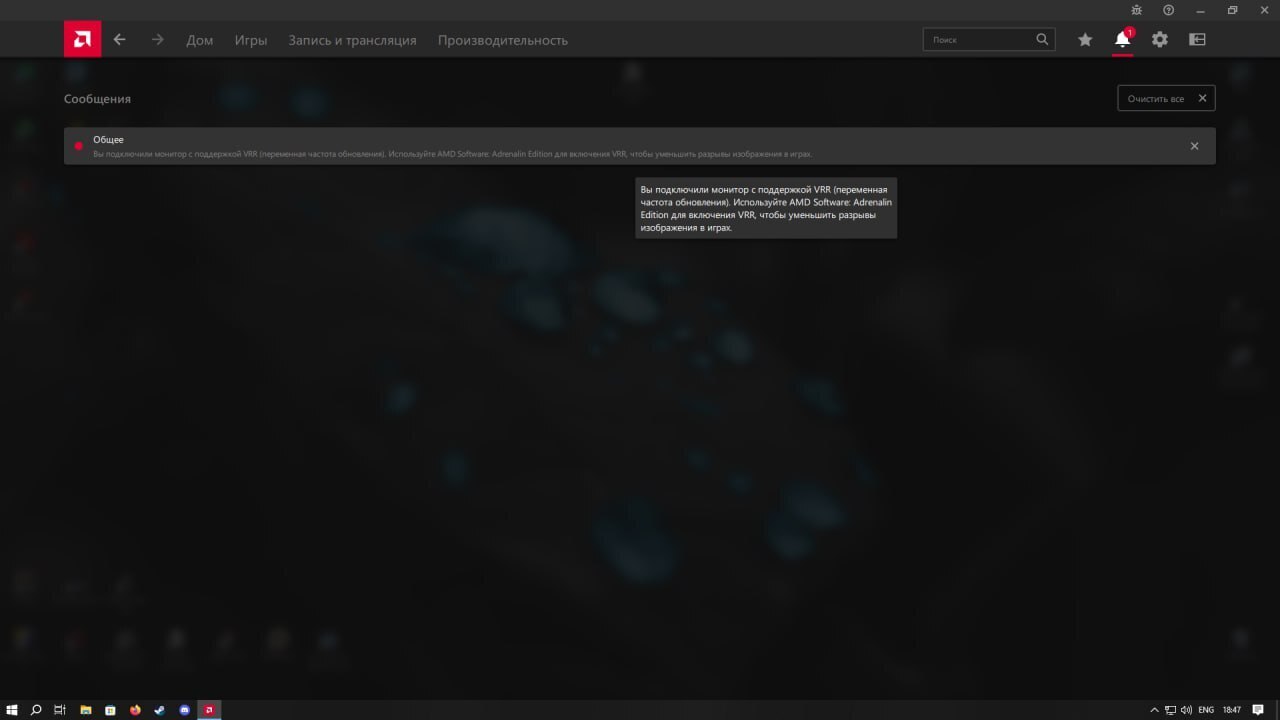Go back with the left arrow

(120, 40)
